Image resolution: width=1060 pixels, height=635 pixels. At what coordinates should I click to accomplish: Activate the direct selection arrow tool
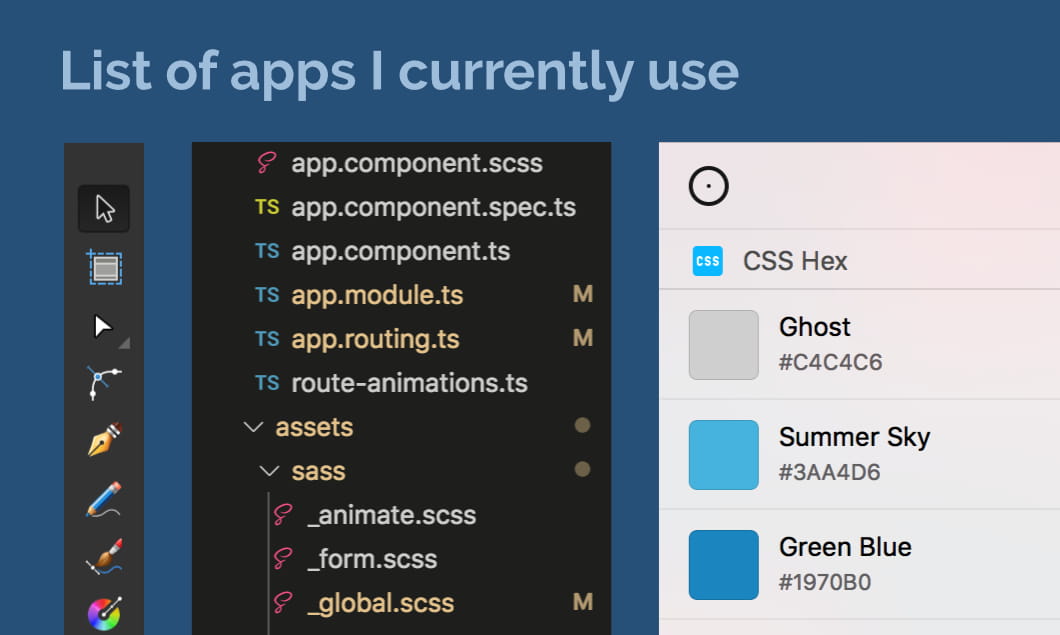coord(104,324)
